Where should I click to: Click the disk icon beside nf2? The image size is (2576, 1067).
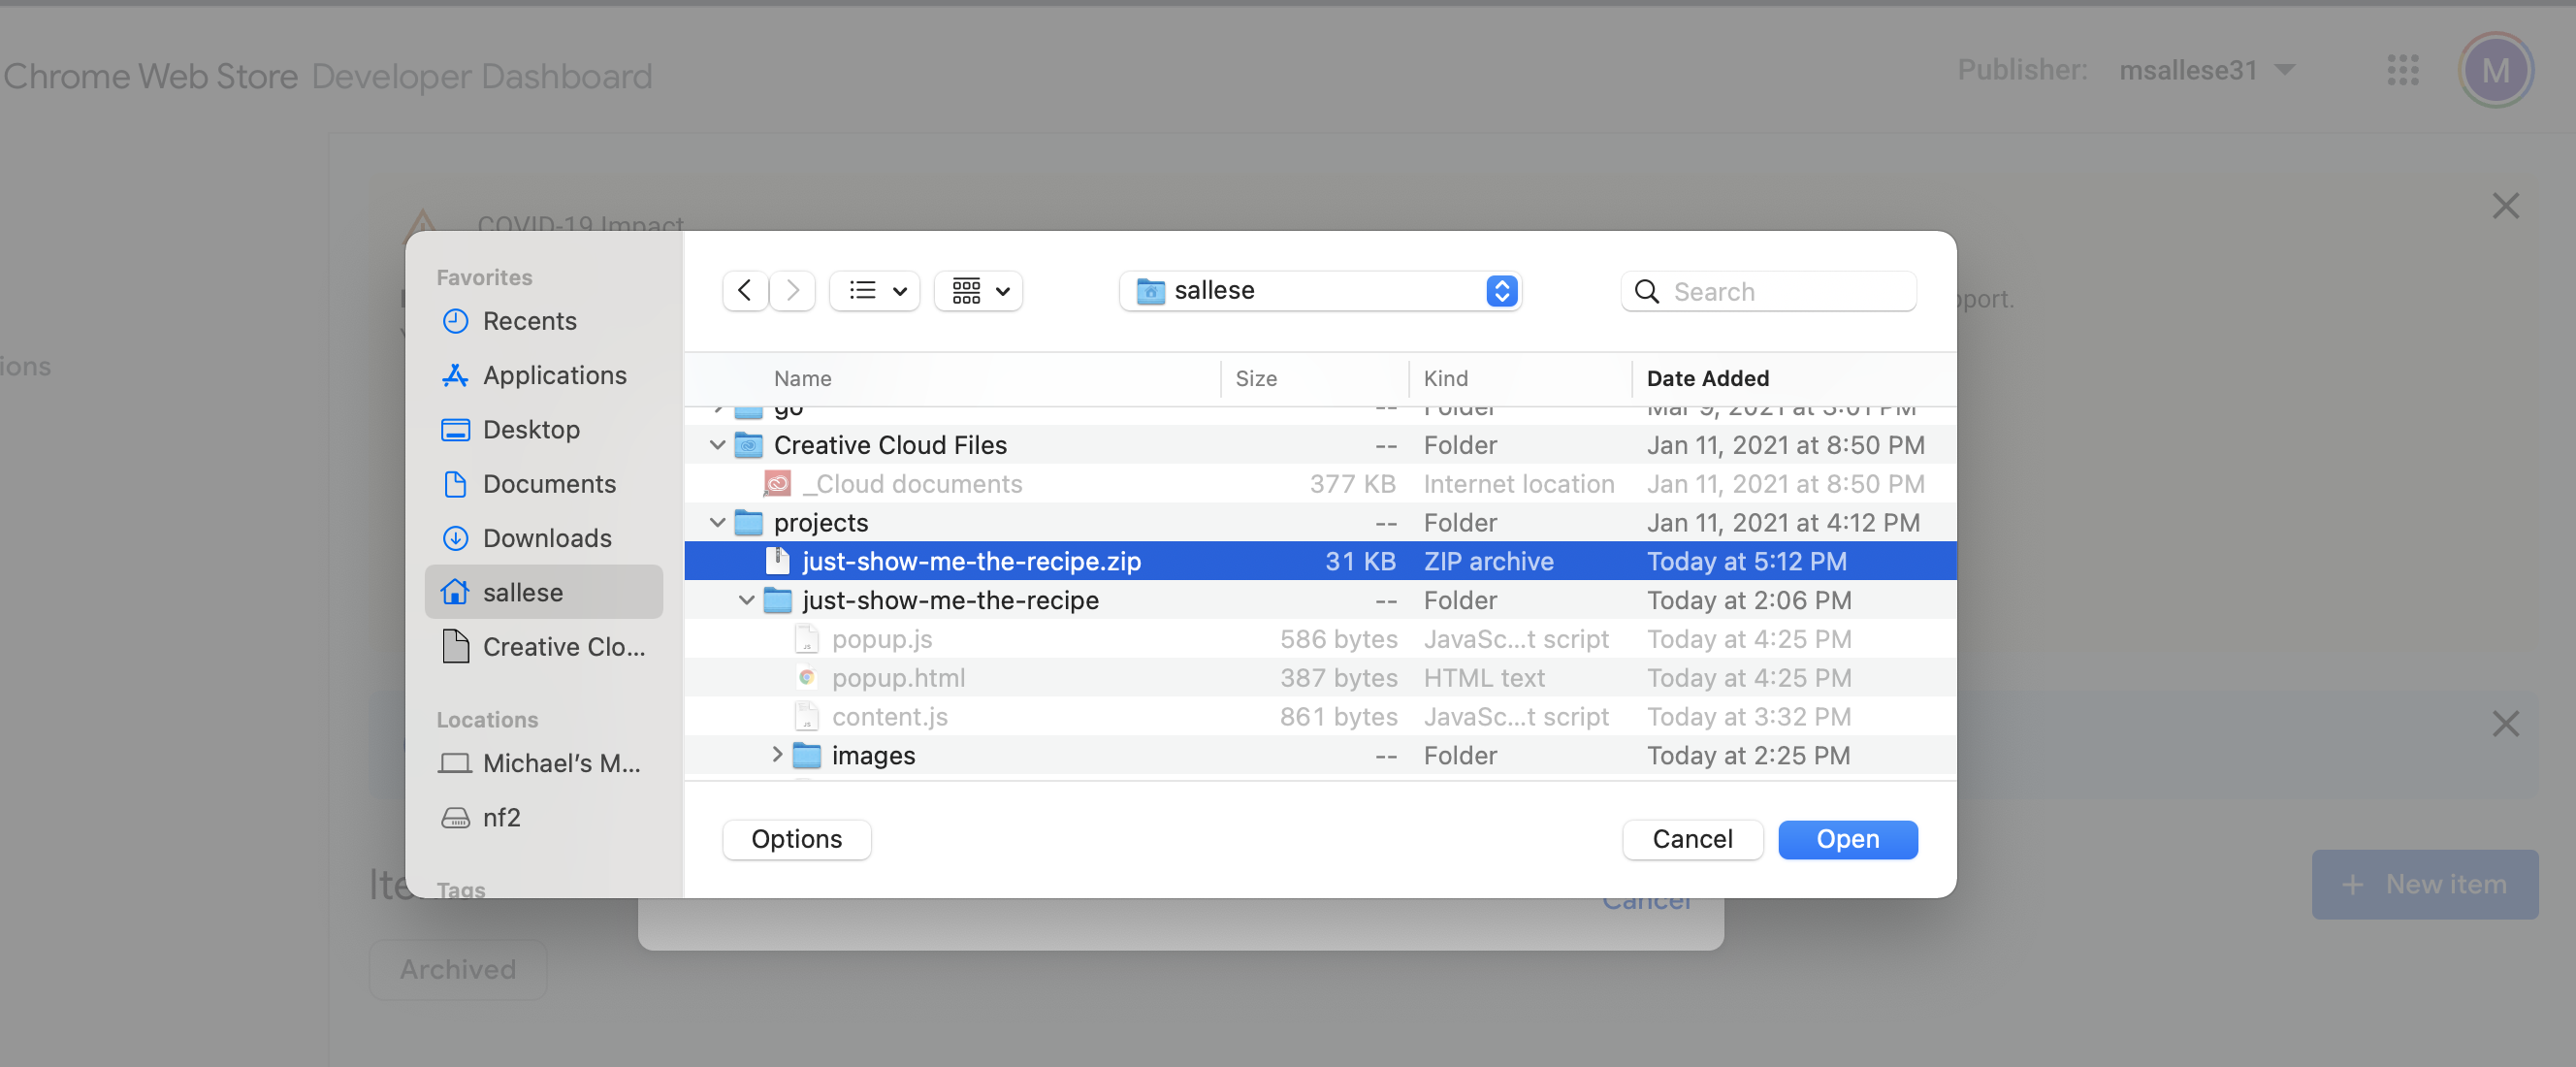(x=455, y=818)
